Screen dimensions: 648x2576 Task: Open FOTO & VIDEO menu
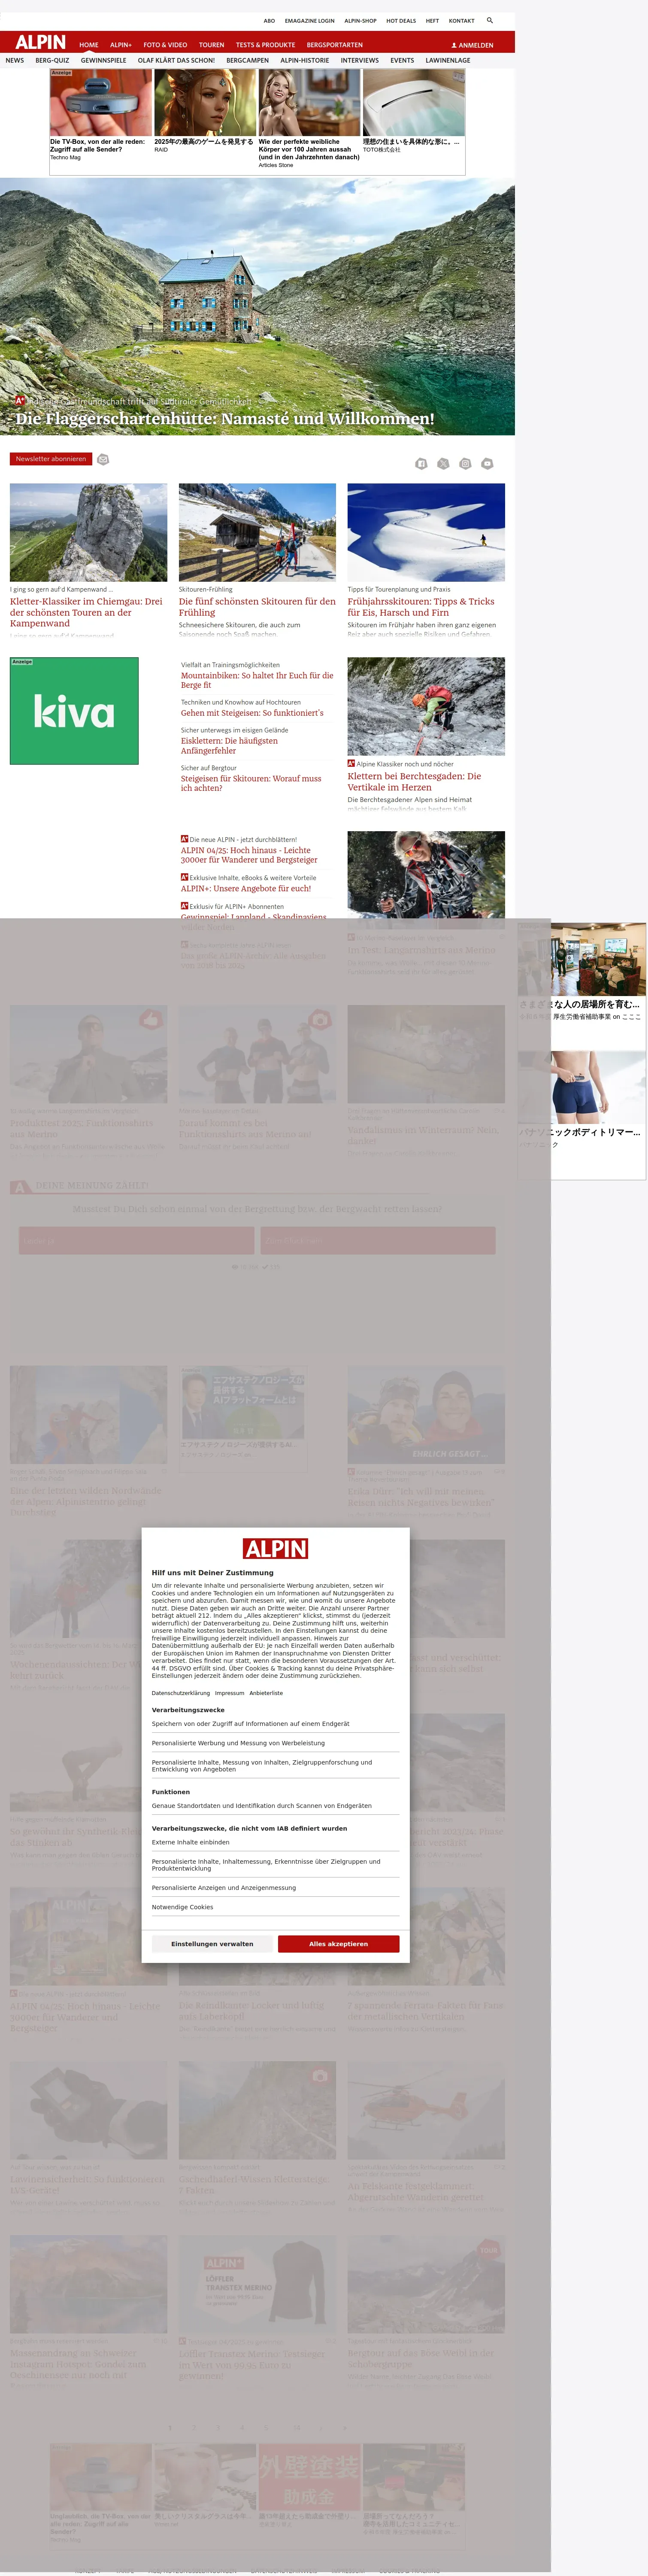[x=165, y=45]
